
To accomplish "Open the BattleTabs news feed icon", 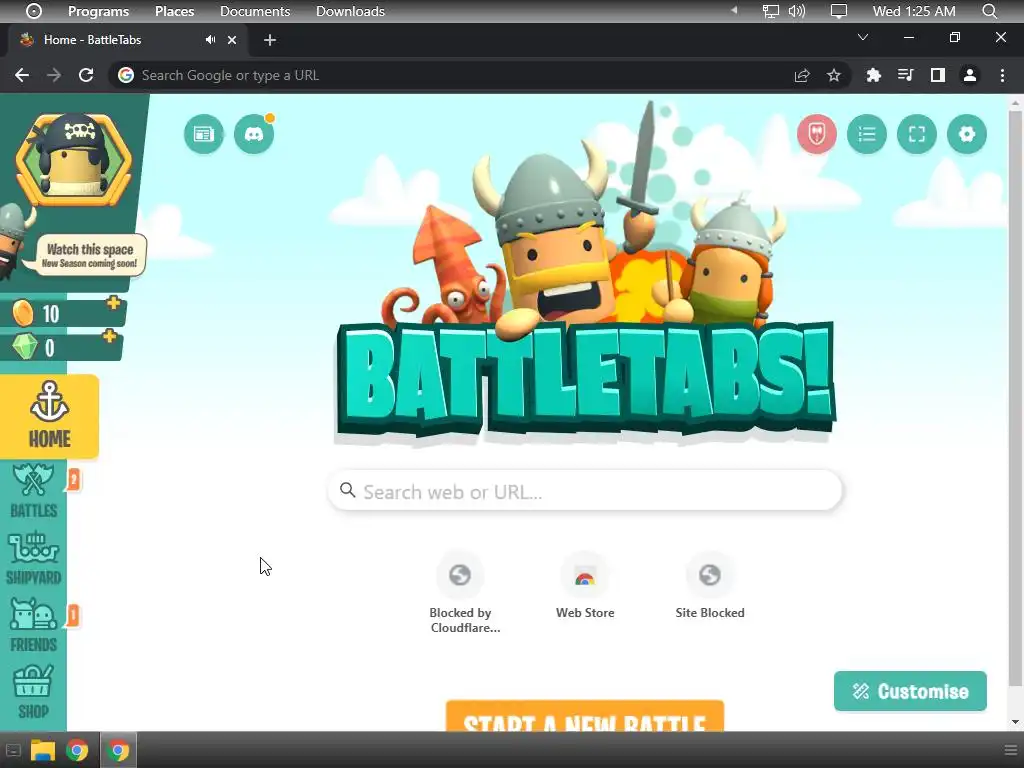I will click(x=204, y=135).
